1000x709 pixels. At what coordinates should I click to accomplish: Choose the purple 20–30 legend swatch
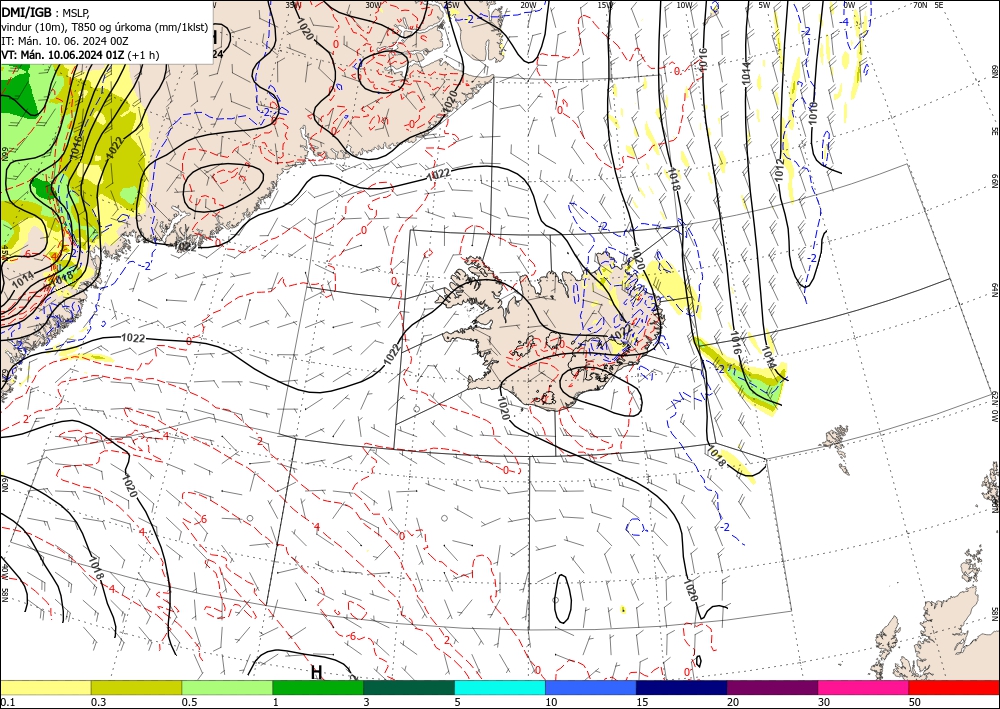click(x=772, y=687)
